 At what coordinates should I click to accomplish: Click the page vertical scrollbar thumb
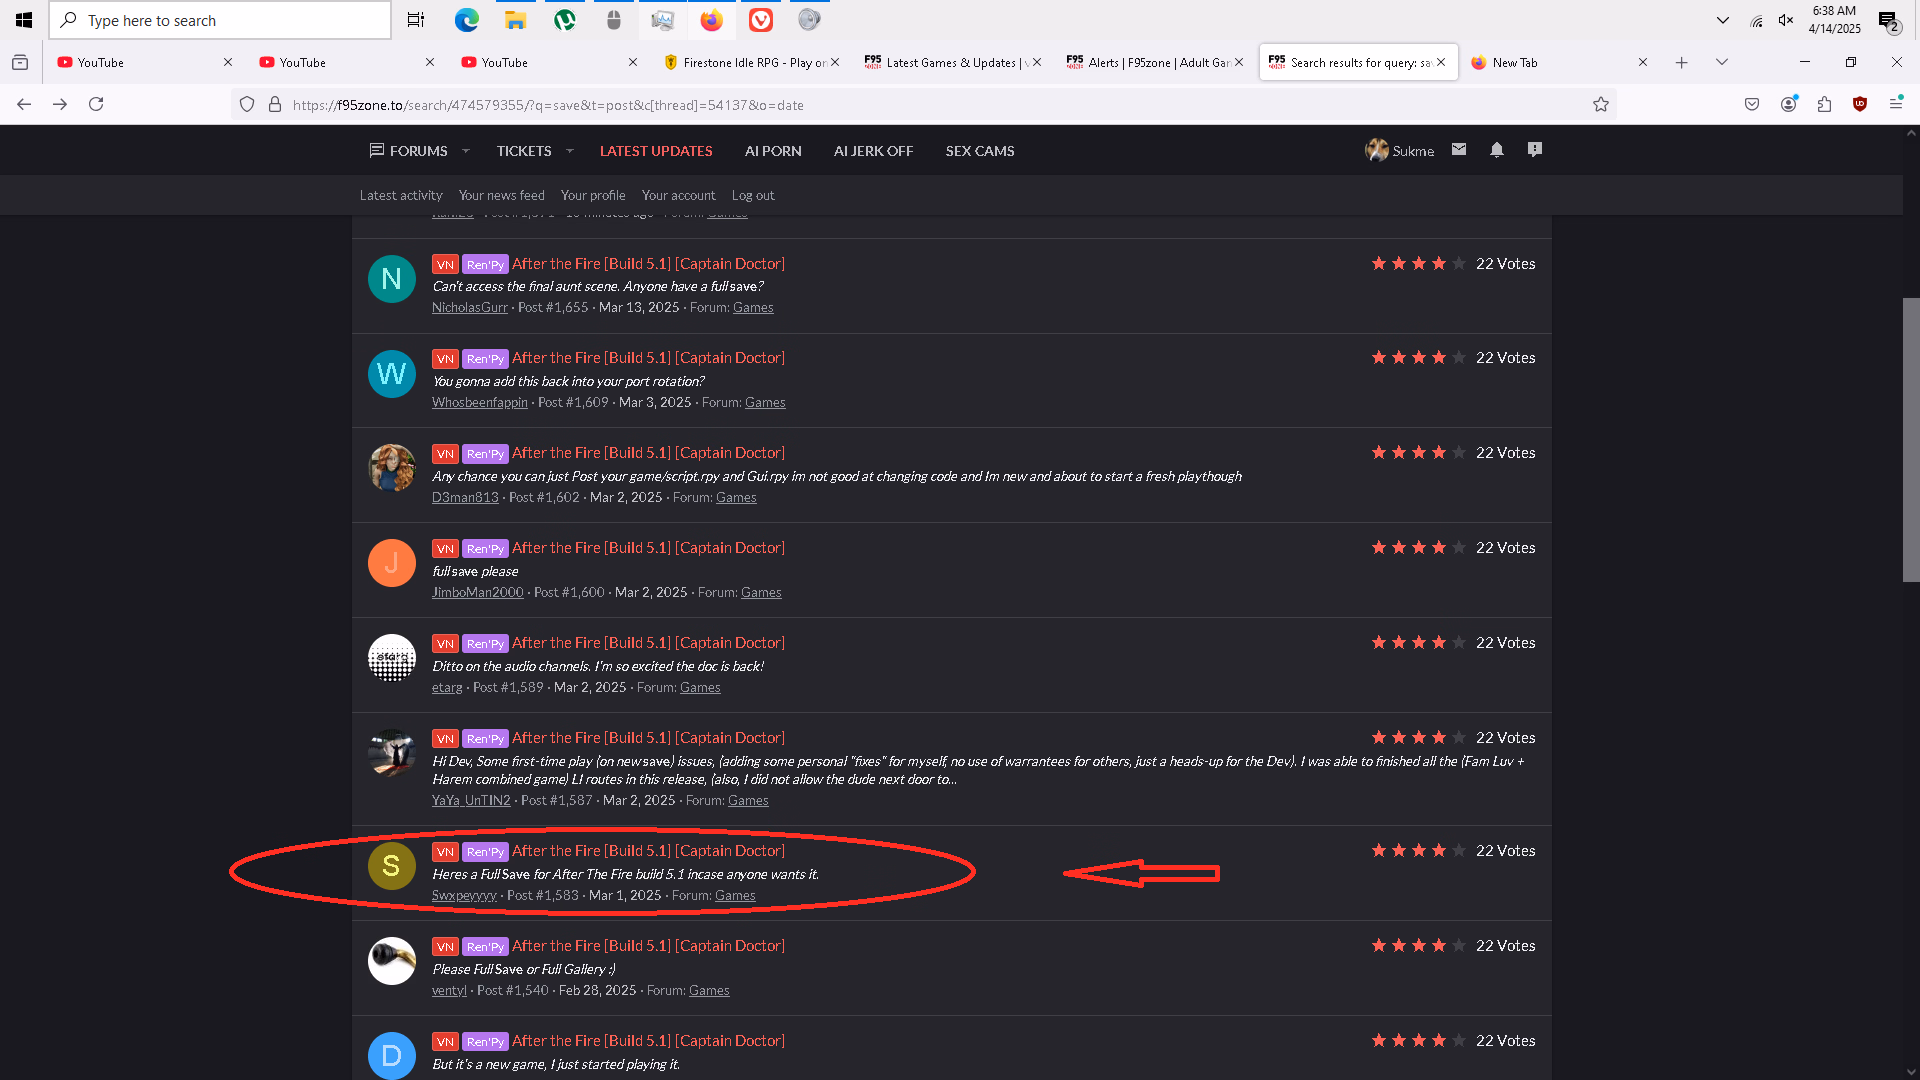(1911, 440)
